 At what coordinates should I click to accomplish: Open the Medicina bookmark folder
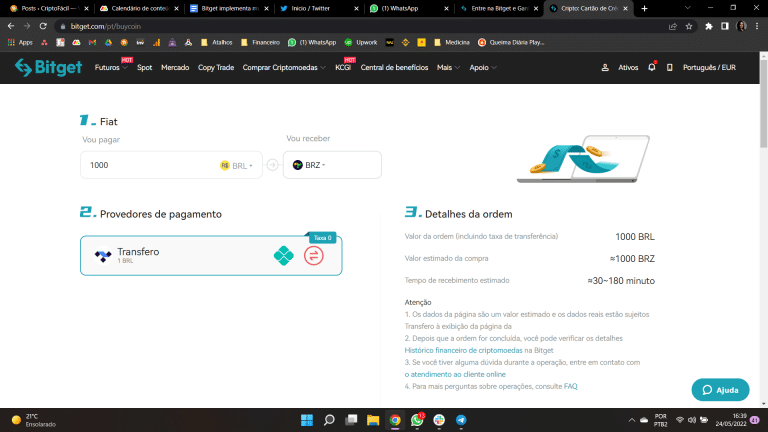coord(452,43)
